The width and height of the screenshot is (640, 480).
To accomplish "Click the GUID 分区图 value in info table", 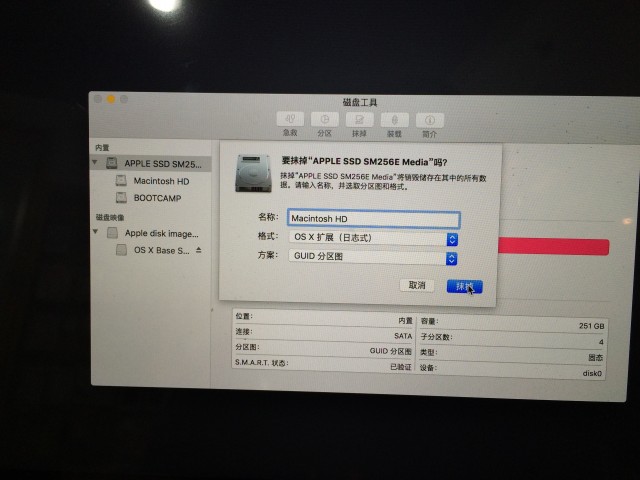I will pos(390,351).
